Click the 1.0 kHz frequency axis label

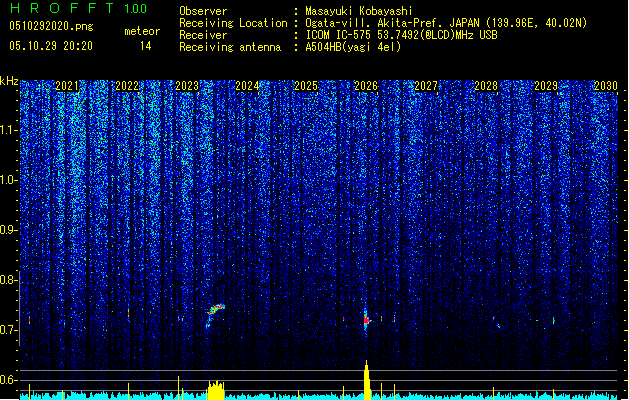(9, 180)
